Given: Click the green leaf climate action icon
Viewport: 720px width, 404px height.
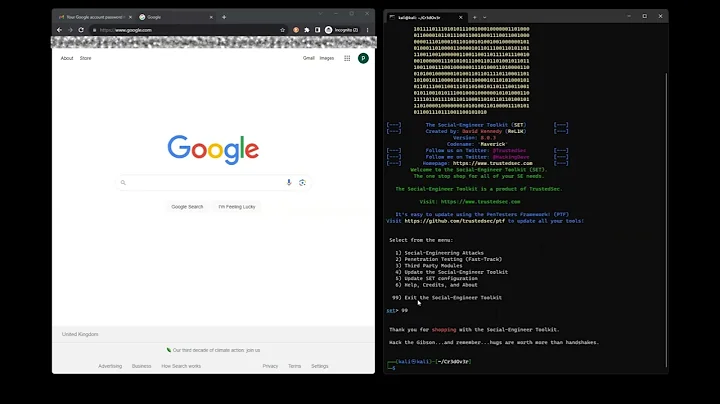Looking at the screenshot, I should tap(169, 350).
